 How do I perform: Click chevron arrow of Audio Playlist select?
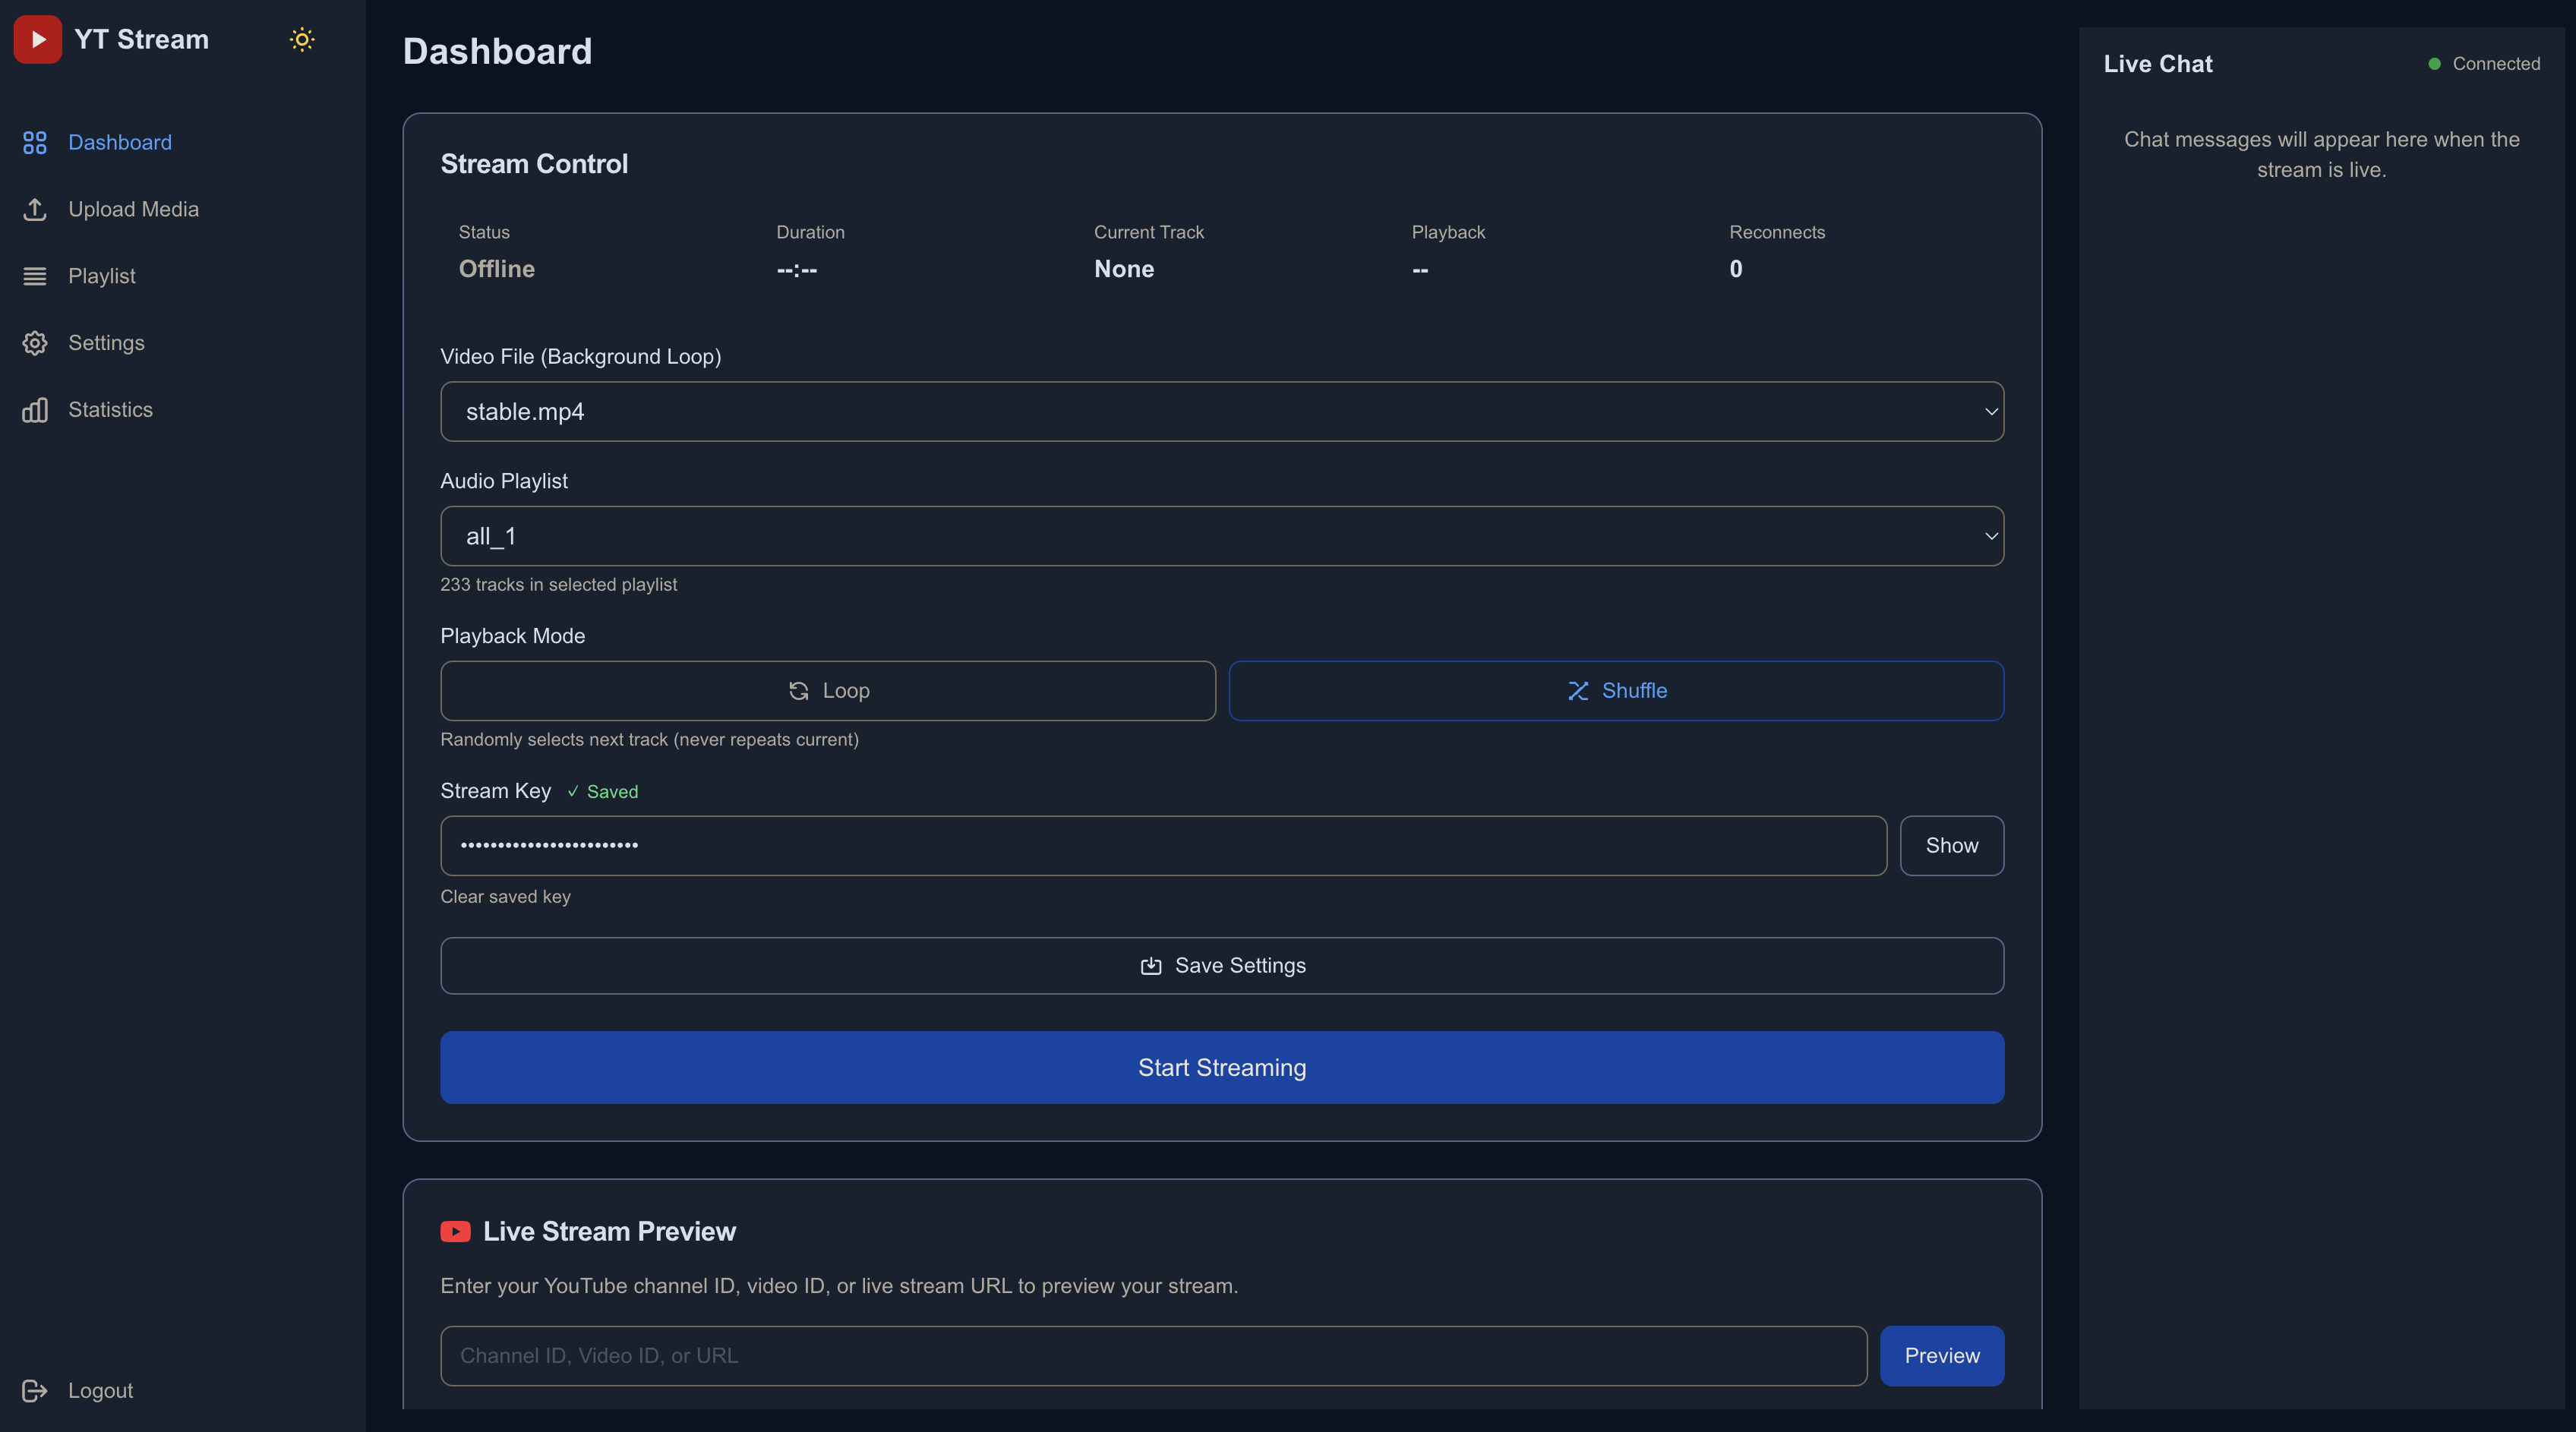1990,536
